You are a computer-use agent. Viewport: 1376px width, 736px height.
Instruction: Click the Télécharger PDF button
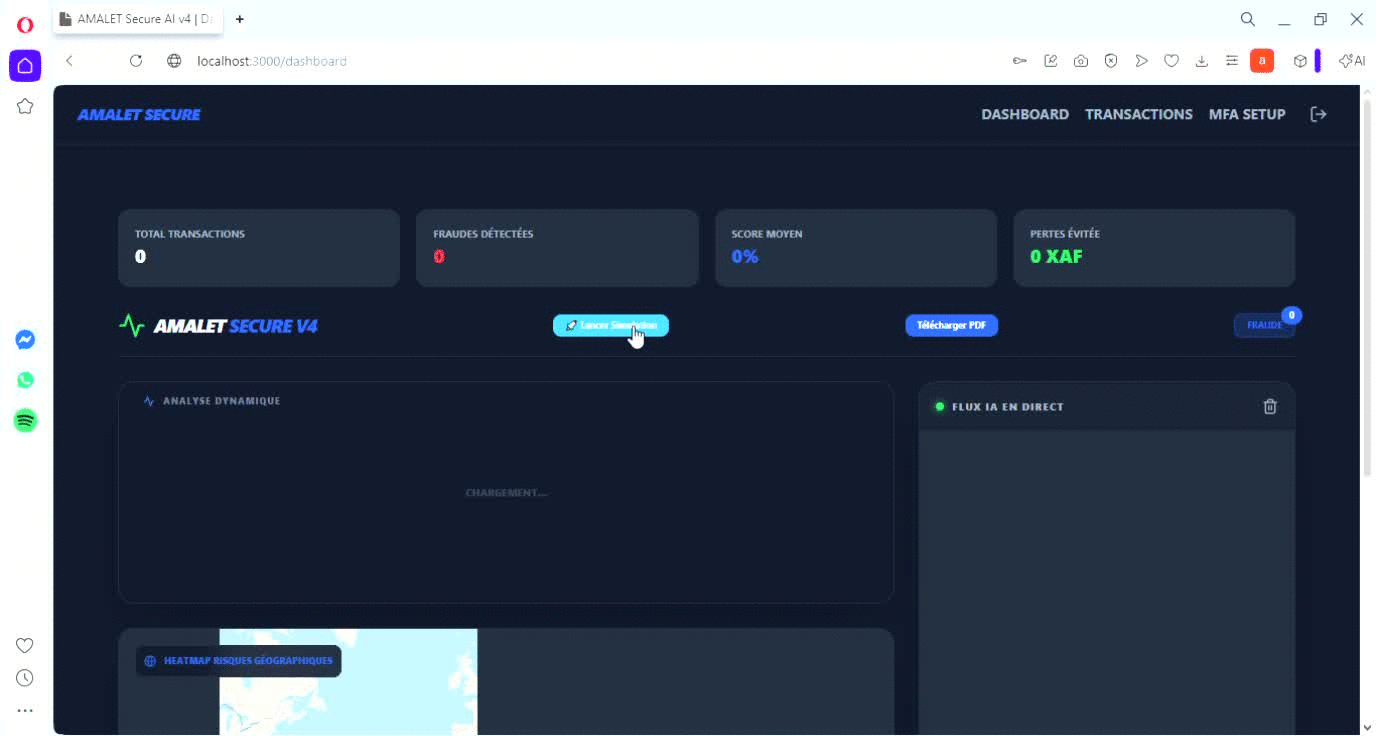point(951,325)
